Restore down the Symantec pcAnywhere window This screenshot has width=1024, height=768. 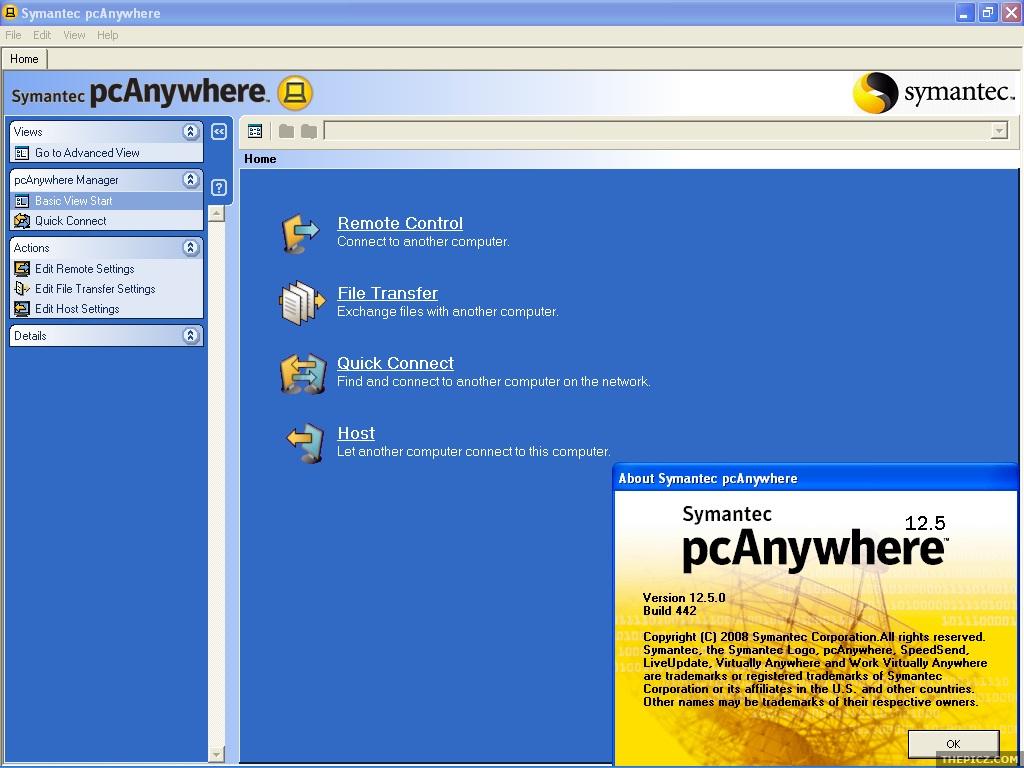[x=987, y=13]
